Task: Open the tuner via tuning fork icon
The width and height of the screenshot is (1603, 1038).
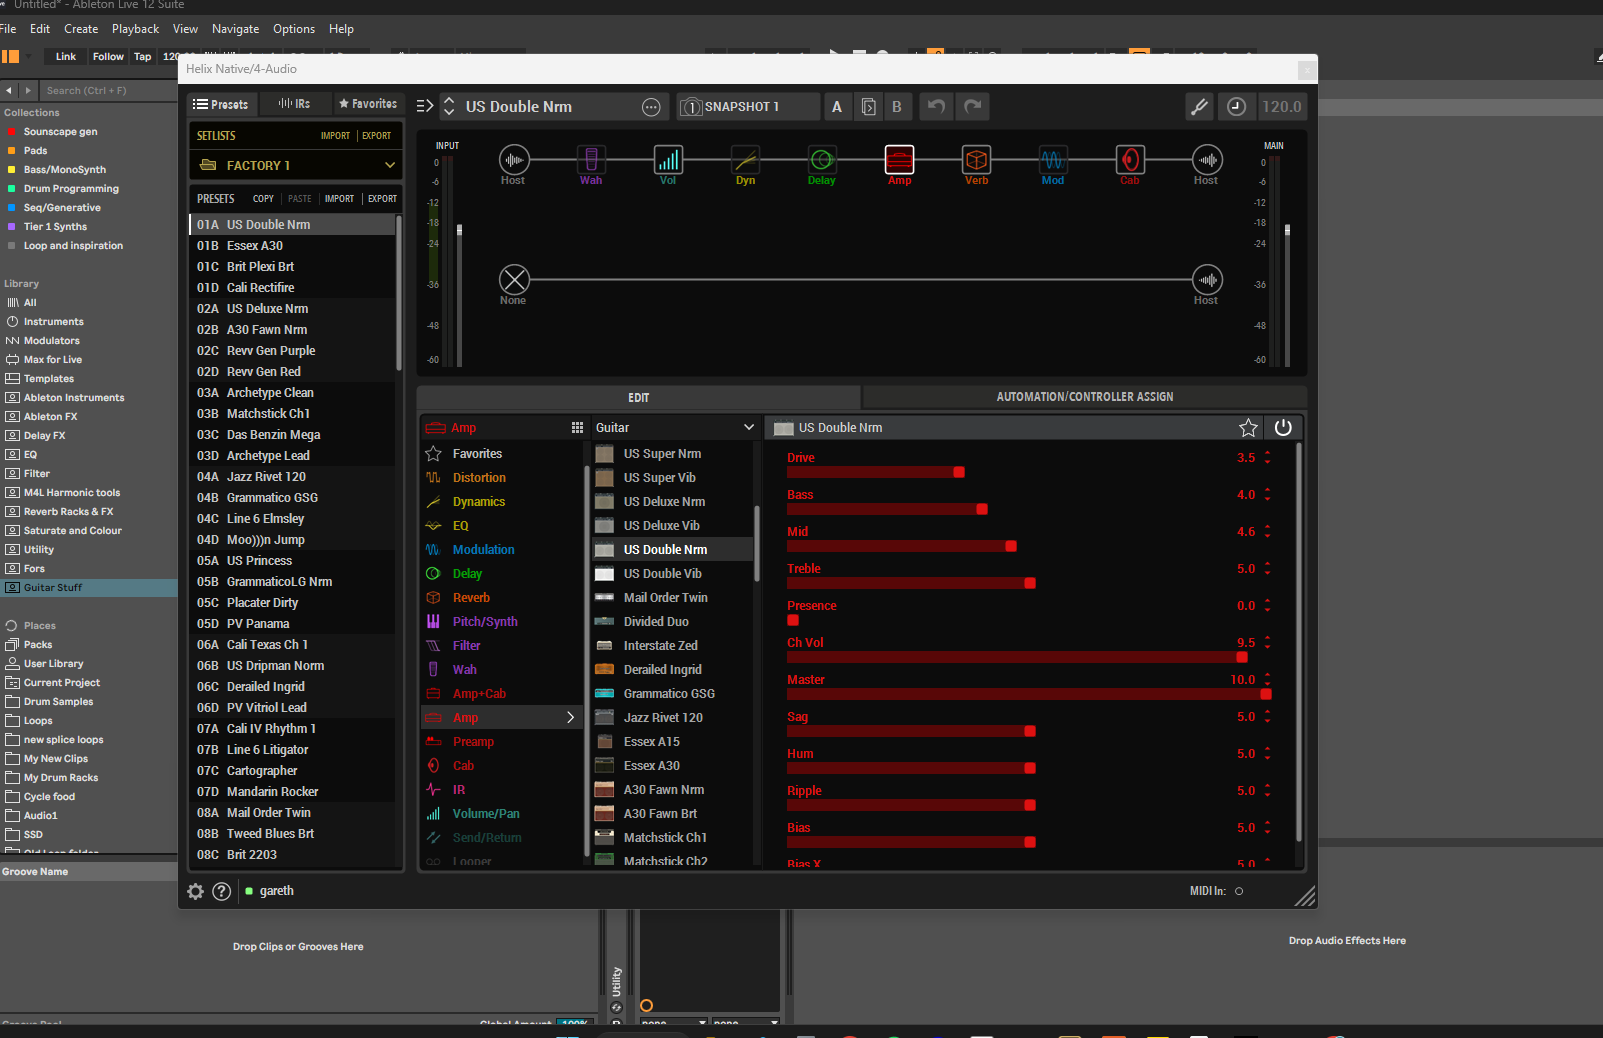Action: pyautogui.click(x=1199, y=106)
